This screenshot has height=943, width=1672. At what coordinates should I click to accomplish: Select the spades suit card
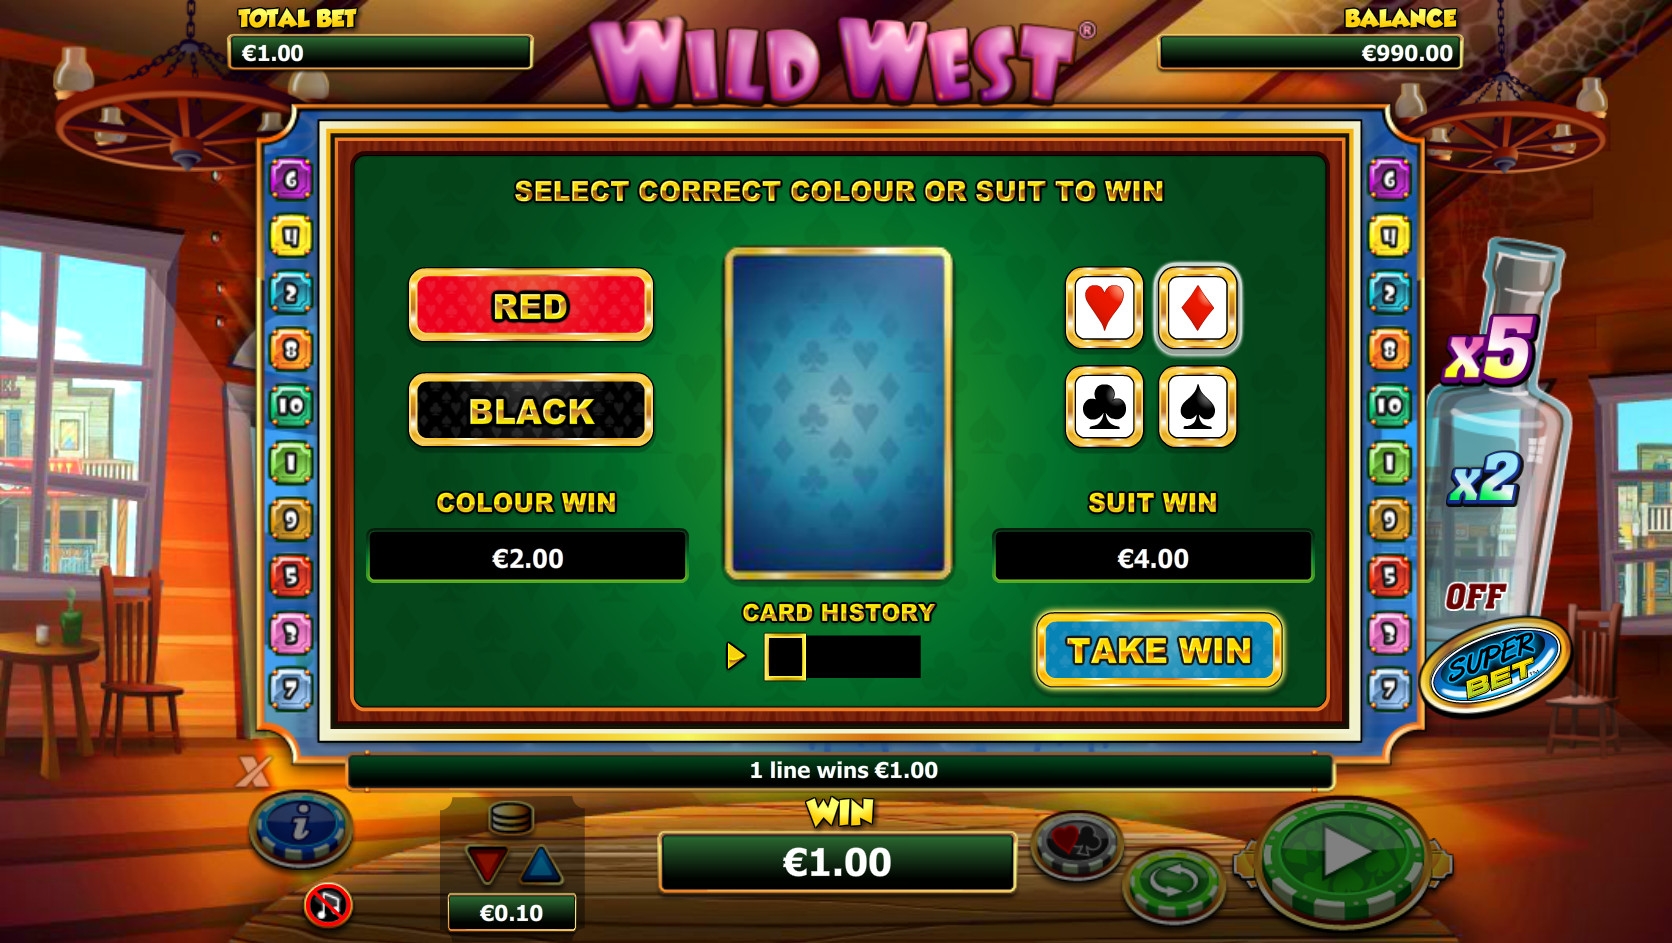click(x=1197, y=406)
